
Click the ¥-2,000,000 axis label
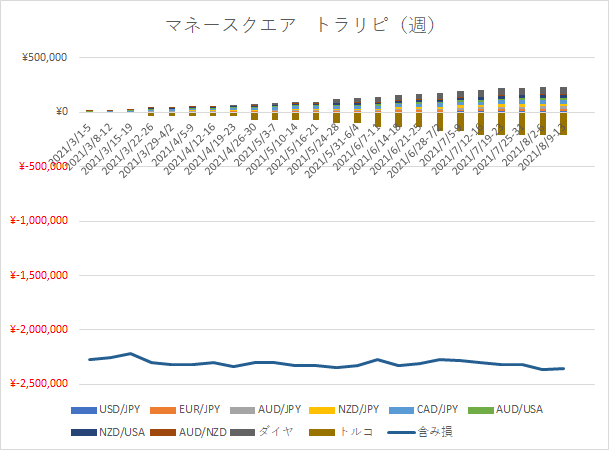click(x=39, y=329)
